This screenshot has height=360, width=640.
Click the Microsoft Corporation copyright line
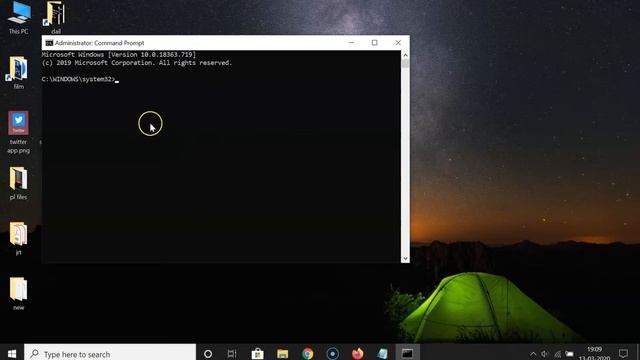click(137, 63)
